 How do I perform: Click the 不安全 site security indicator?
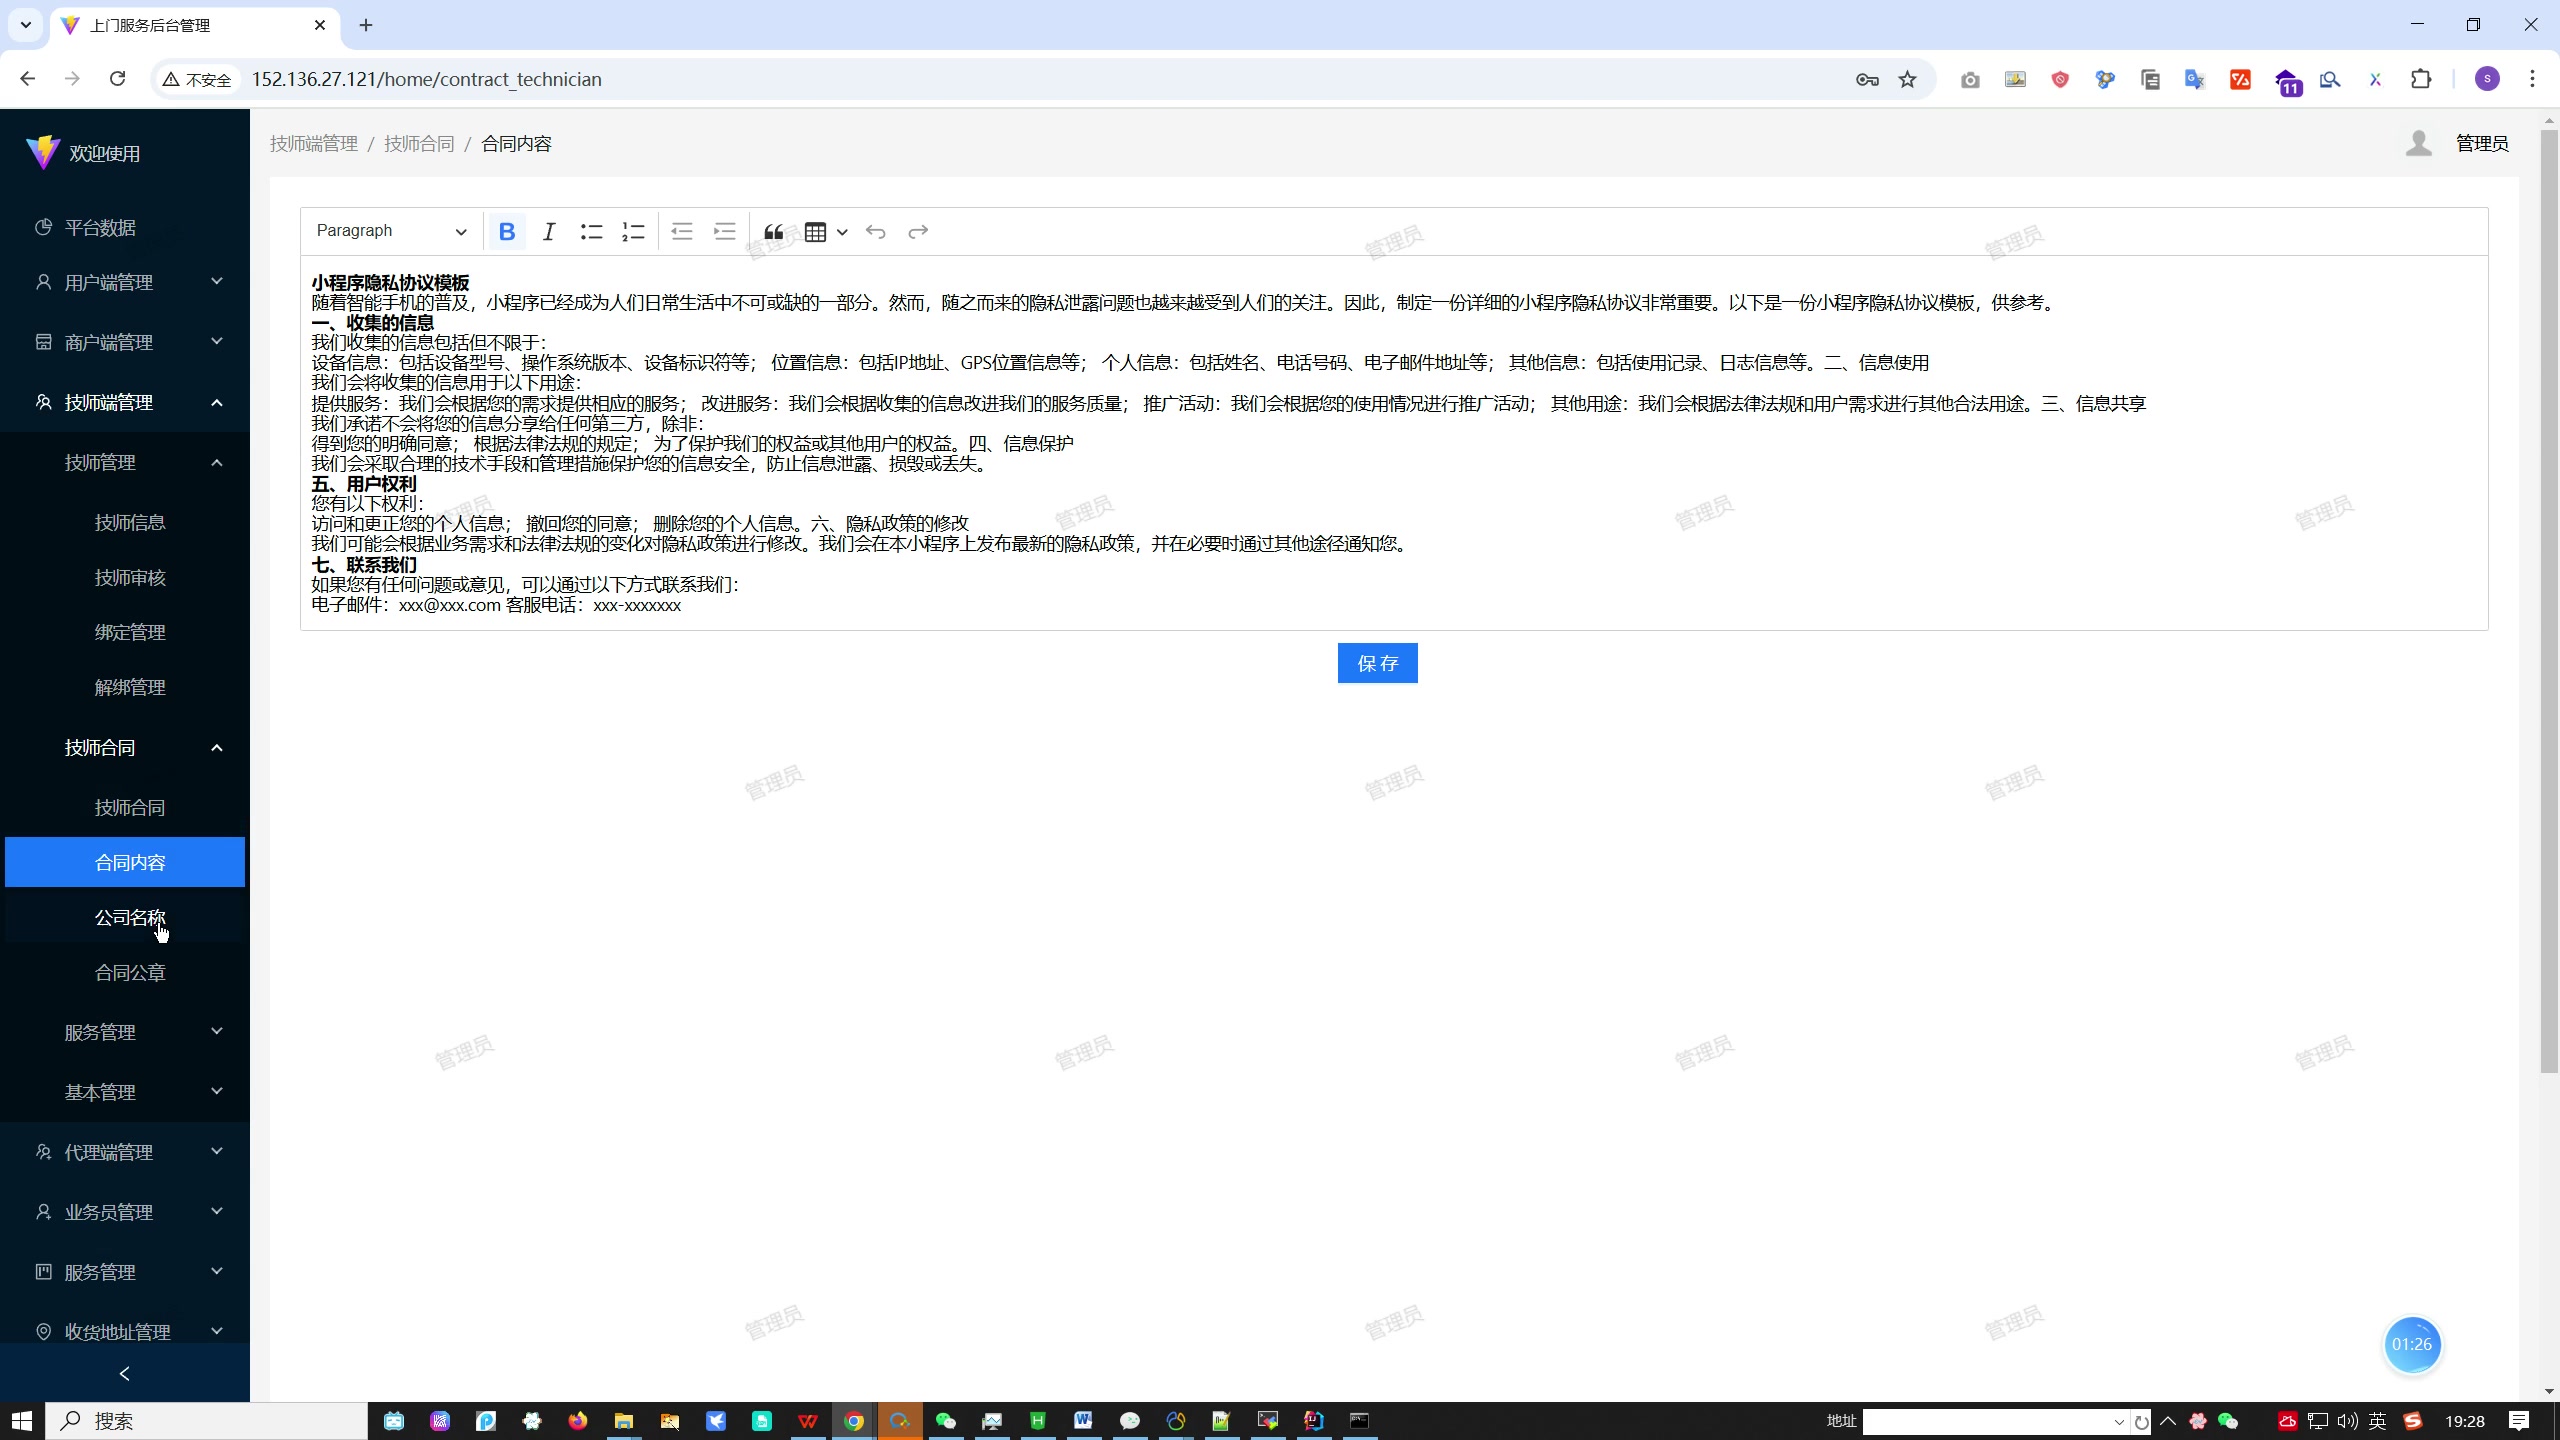click(x=197, y=79)
